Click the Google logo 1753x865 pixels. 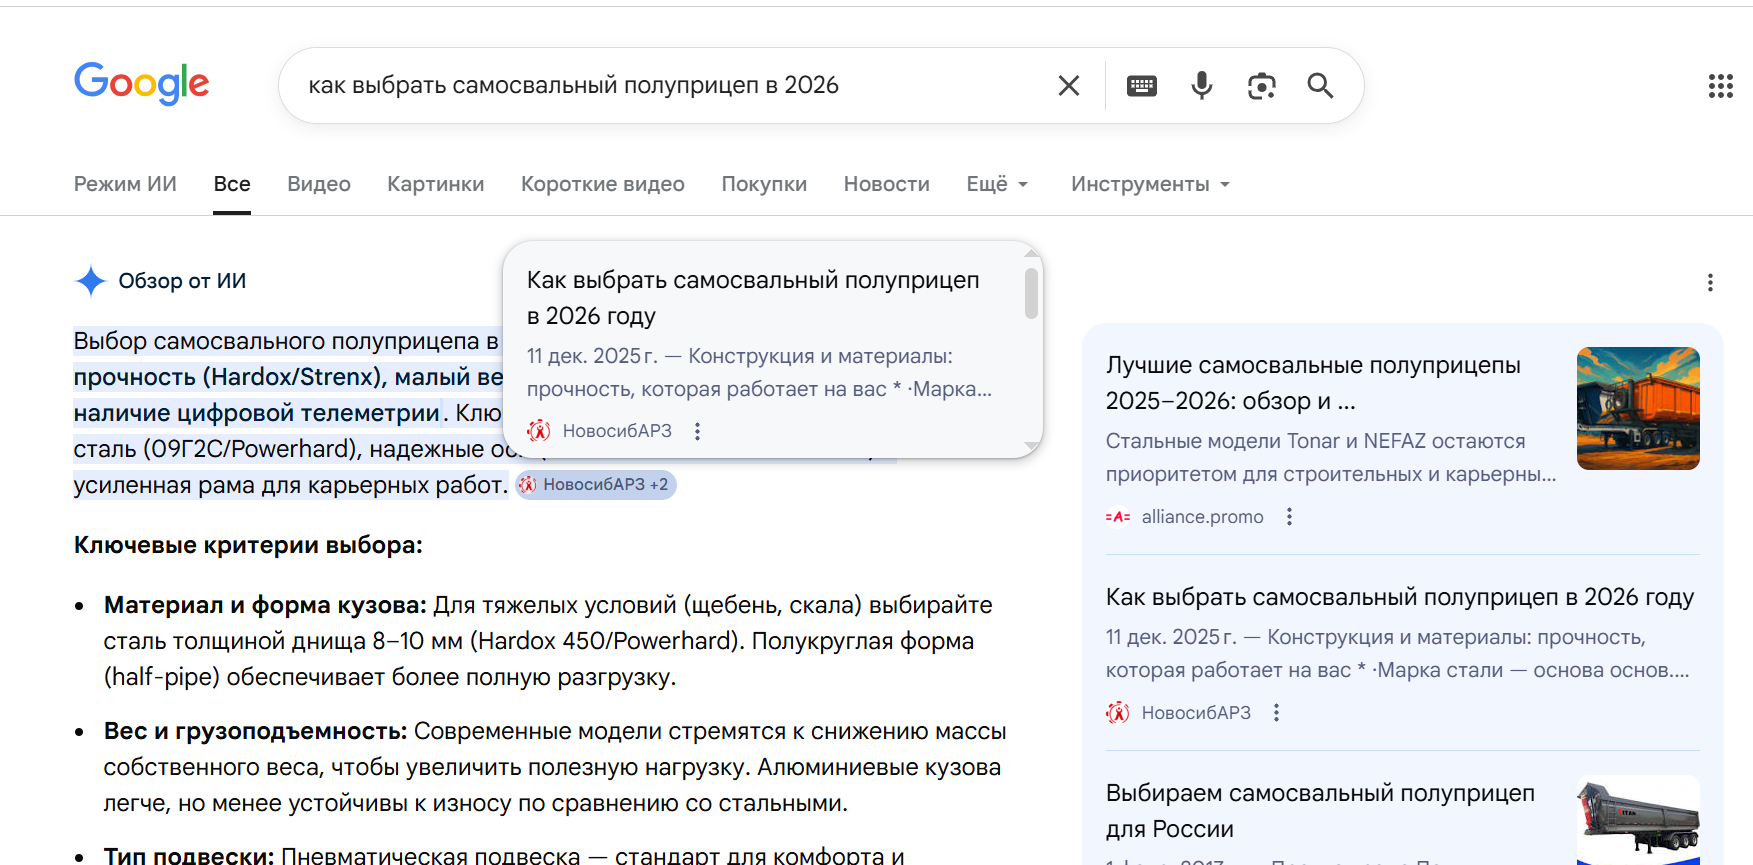[x=141, y=84]
